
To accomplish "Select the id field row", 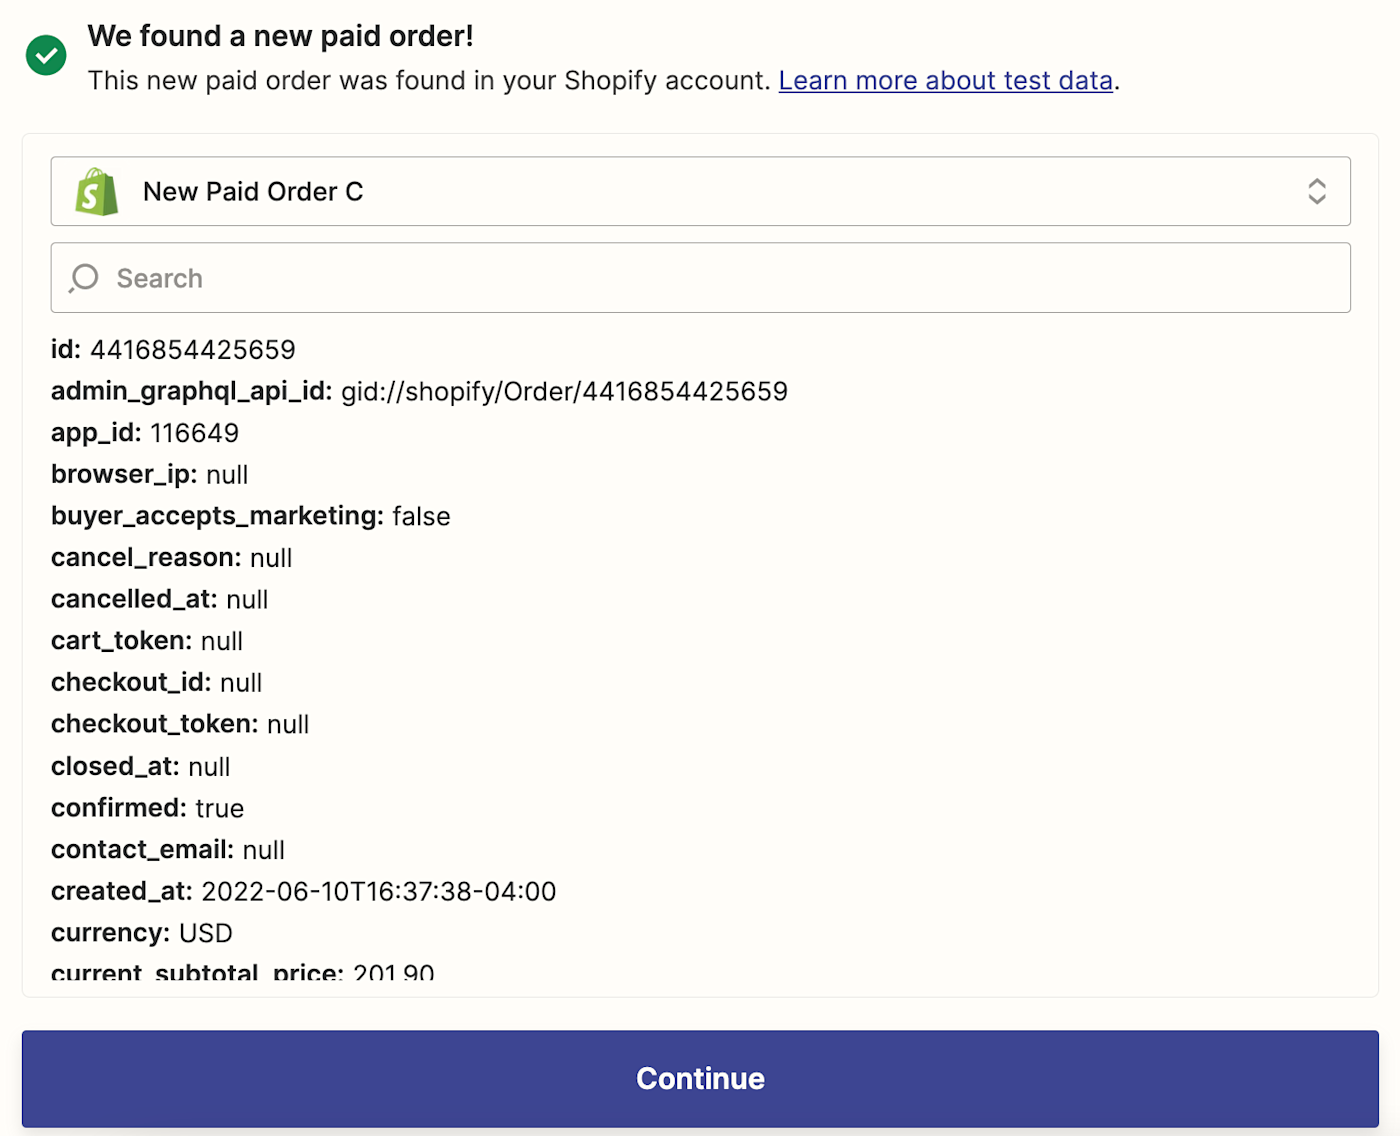I will [x=173, y=350].
